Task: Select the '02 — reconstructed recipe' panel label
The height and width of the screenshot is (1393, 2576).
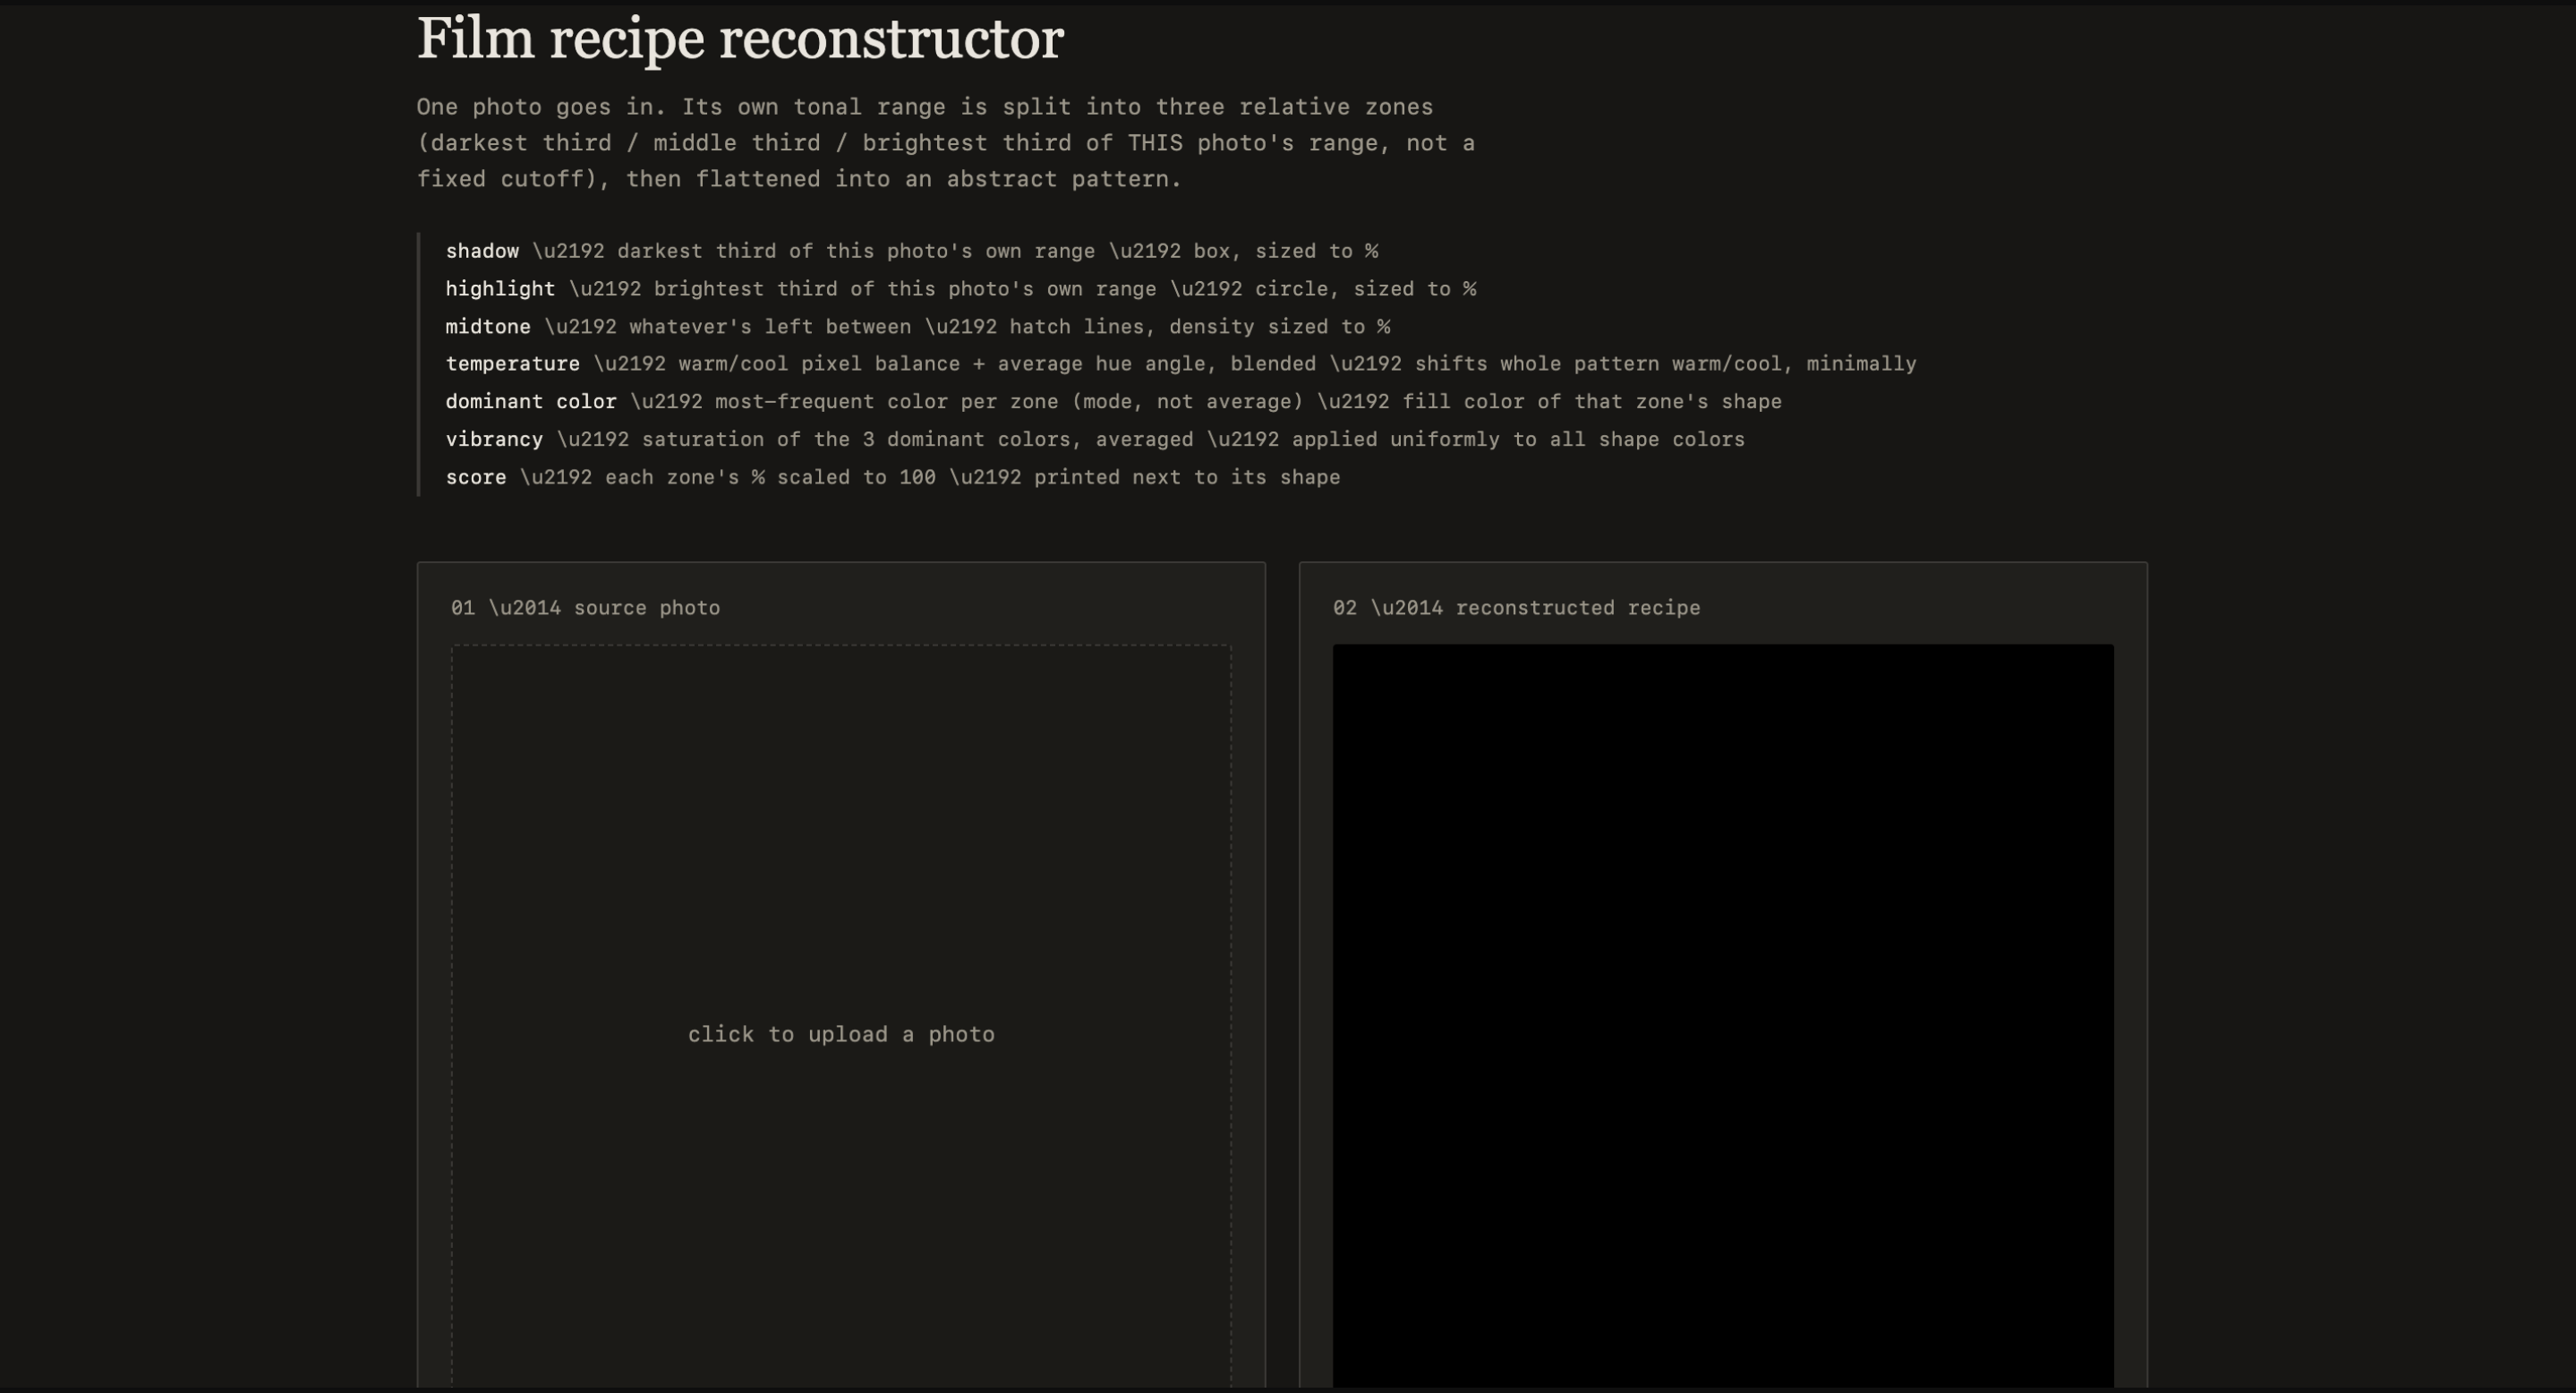Action: (1516, 608)
